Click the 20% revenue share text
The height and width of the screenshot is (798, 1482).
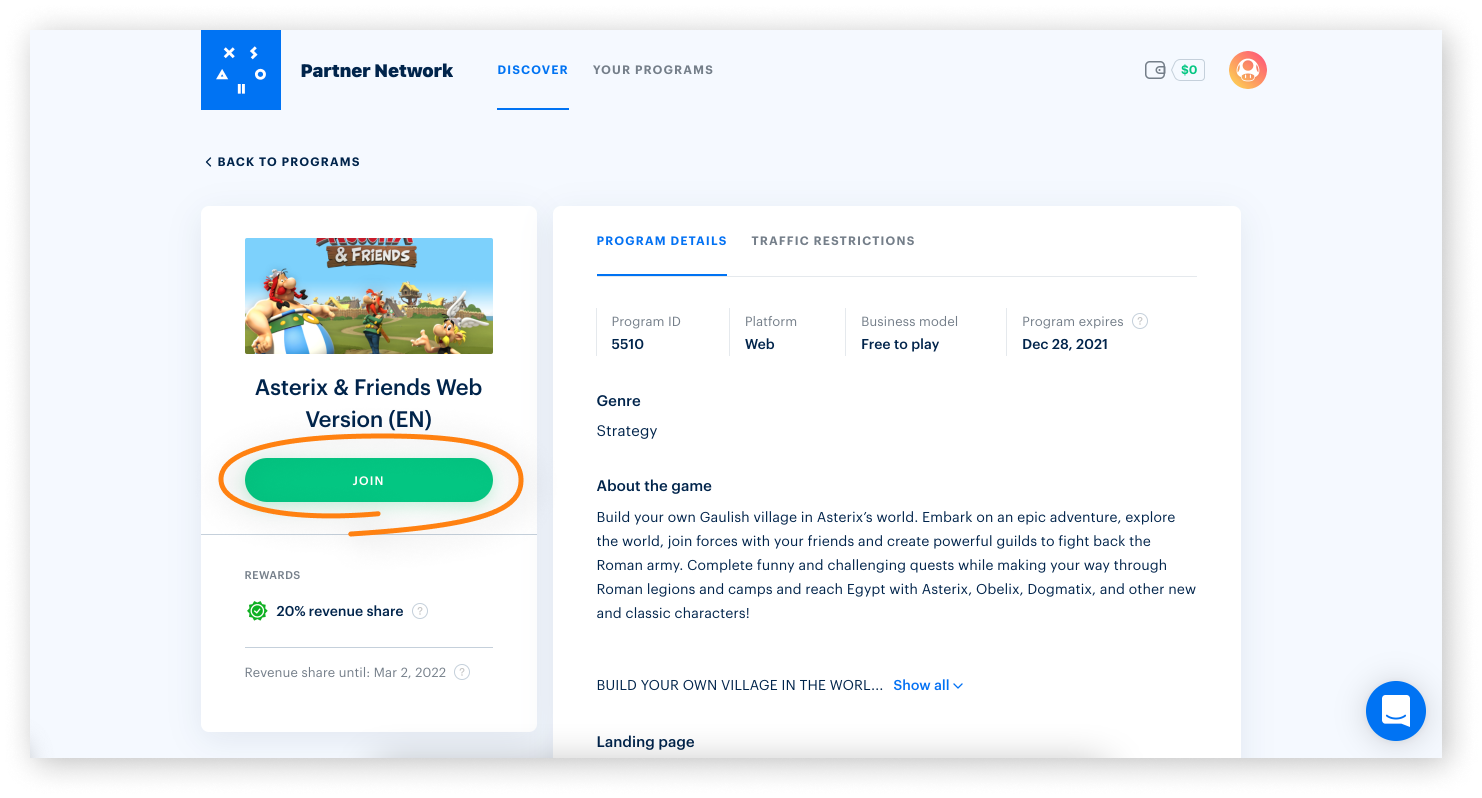(340, 611)
